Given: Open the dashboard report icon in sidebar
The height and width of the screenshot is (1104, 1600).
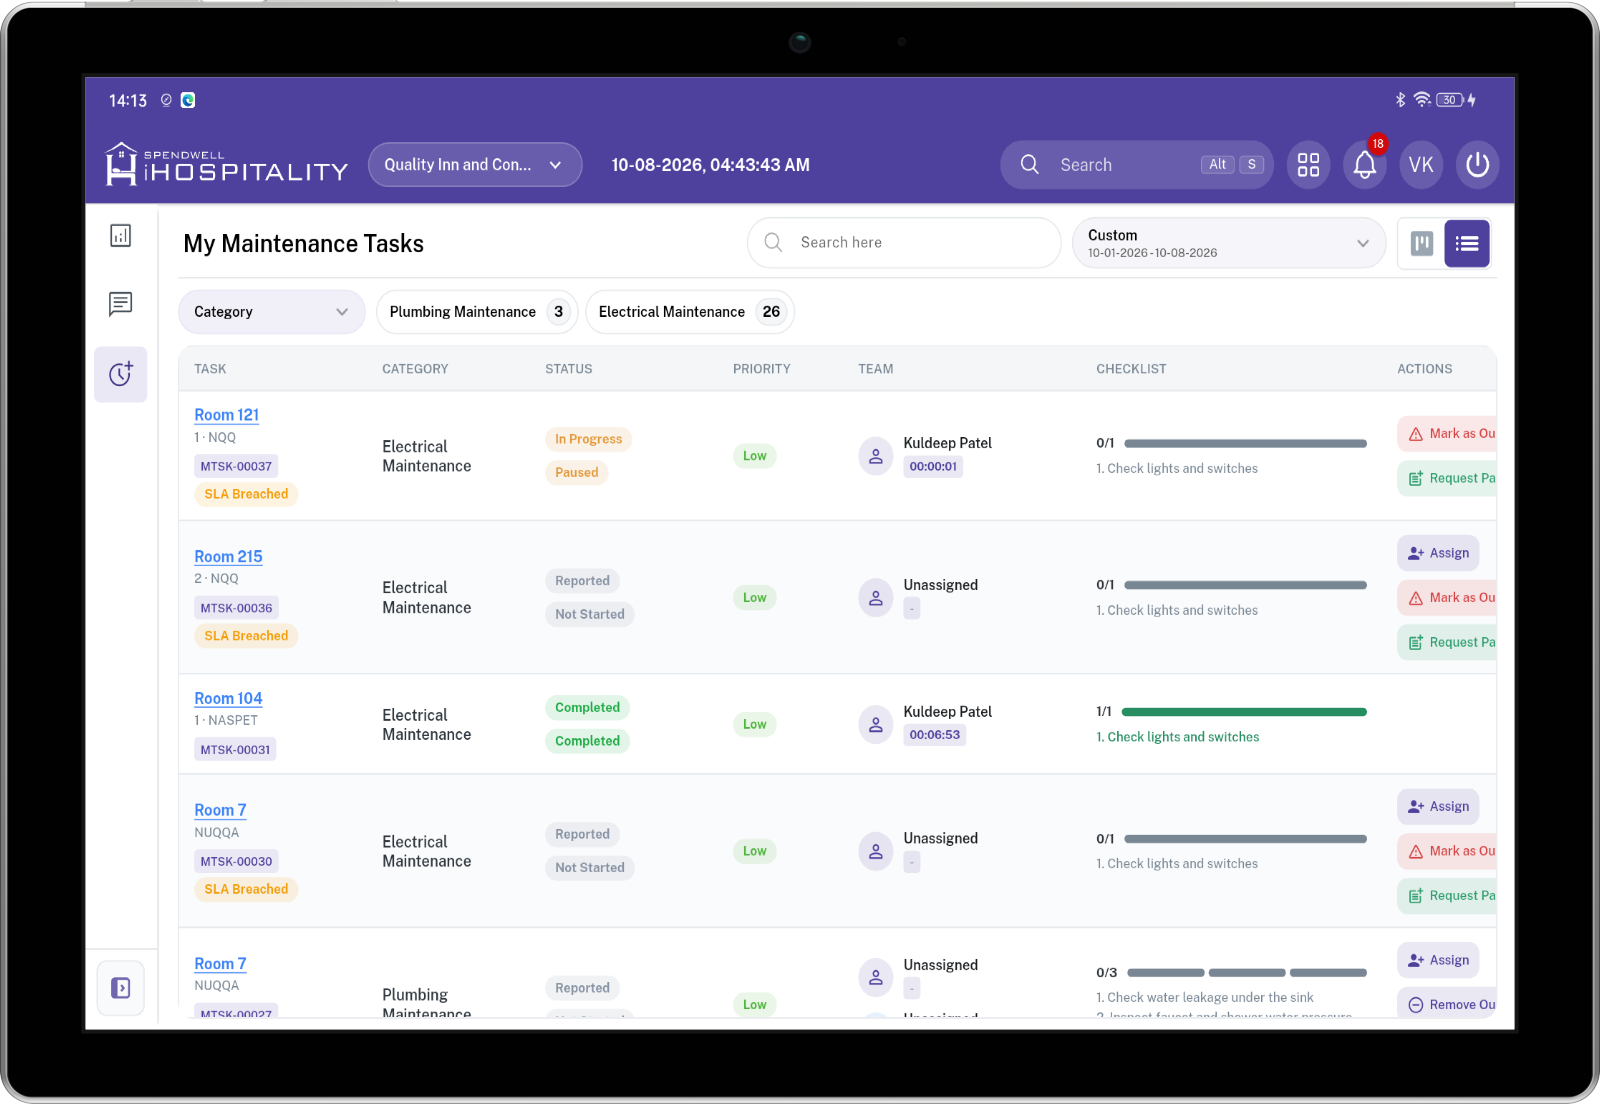Looking at the screenshot, I should [x=120, y=236].
